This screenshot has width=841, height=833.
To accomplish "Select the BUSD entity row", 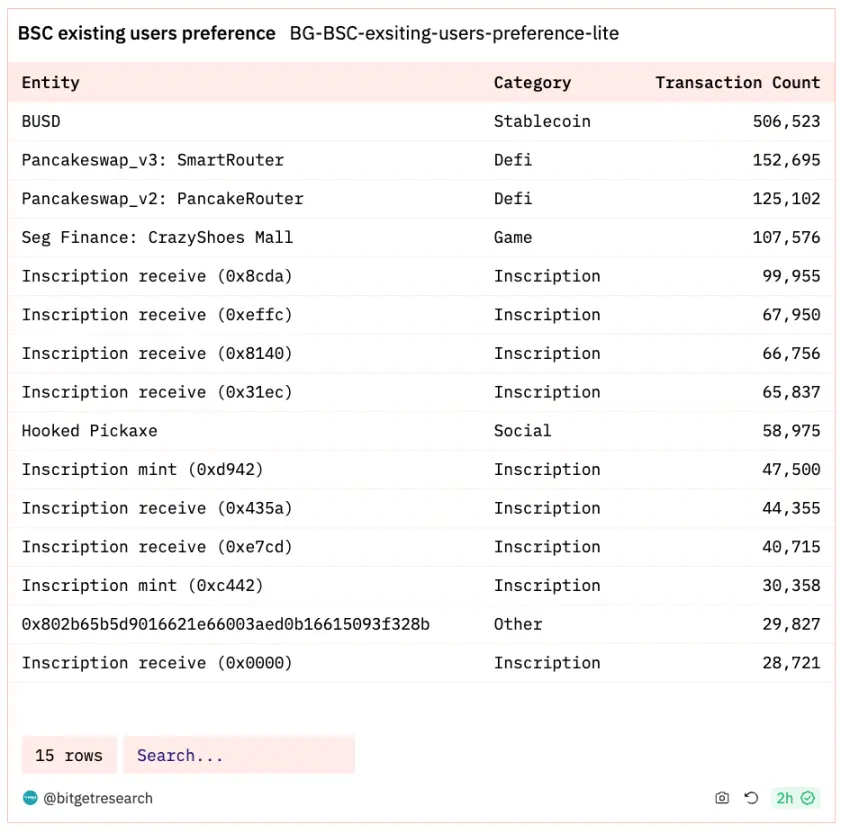I will [421, 121].
